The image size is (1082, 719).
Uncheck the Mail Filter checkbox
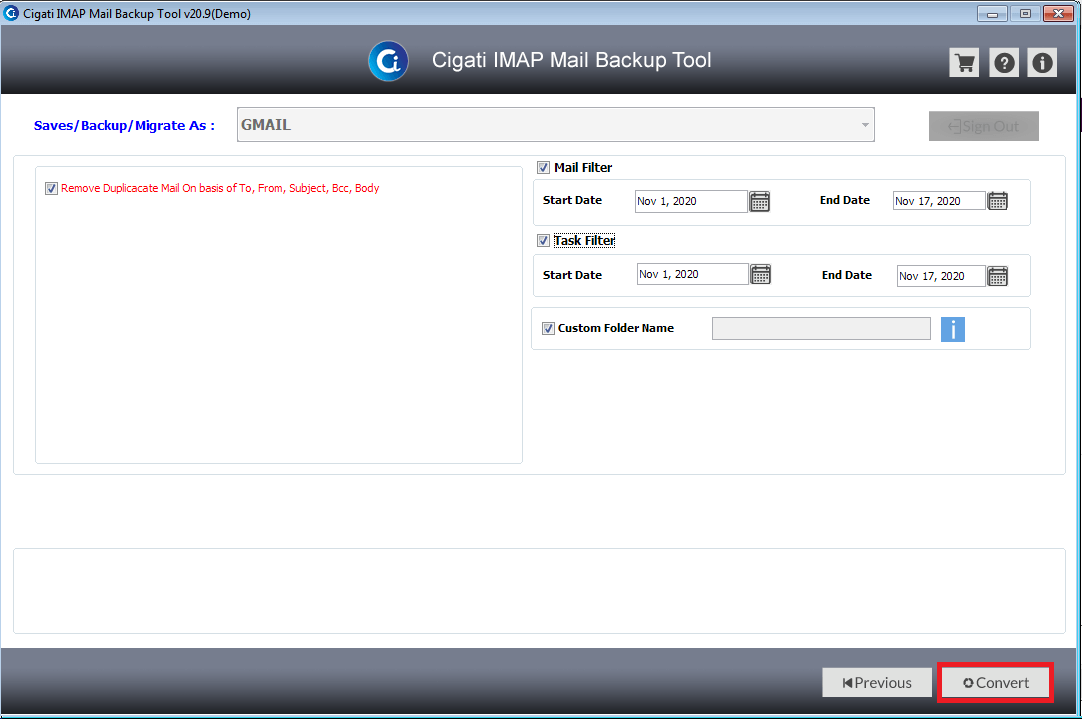pyautogui.click(x=544, y=168)
